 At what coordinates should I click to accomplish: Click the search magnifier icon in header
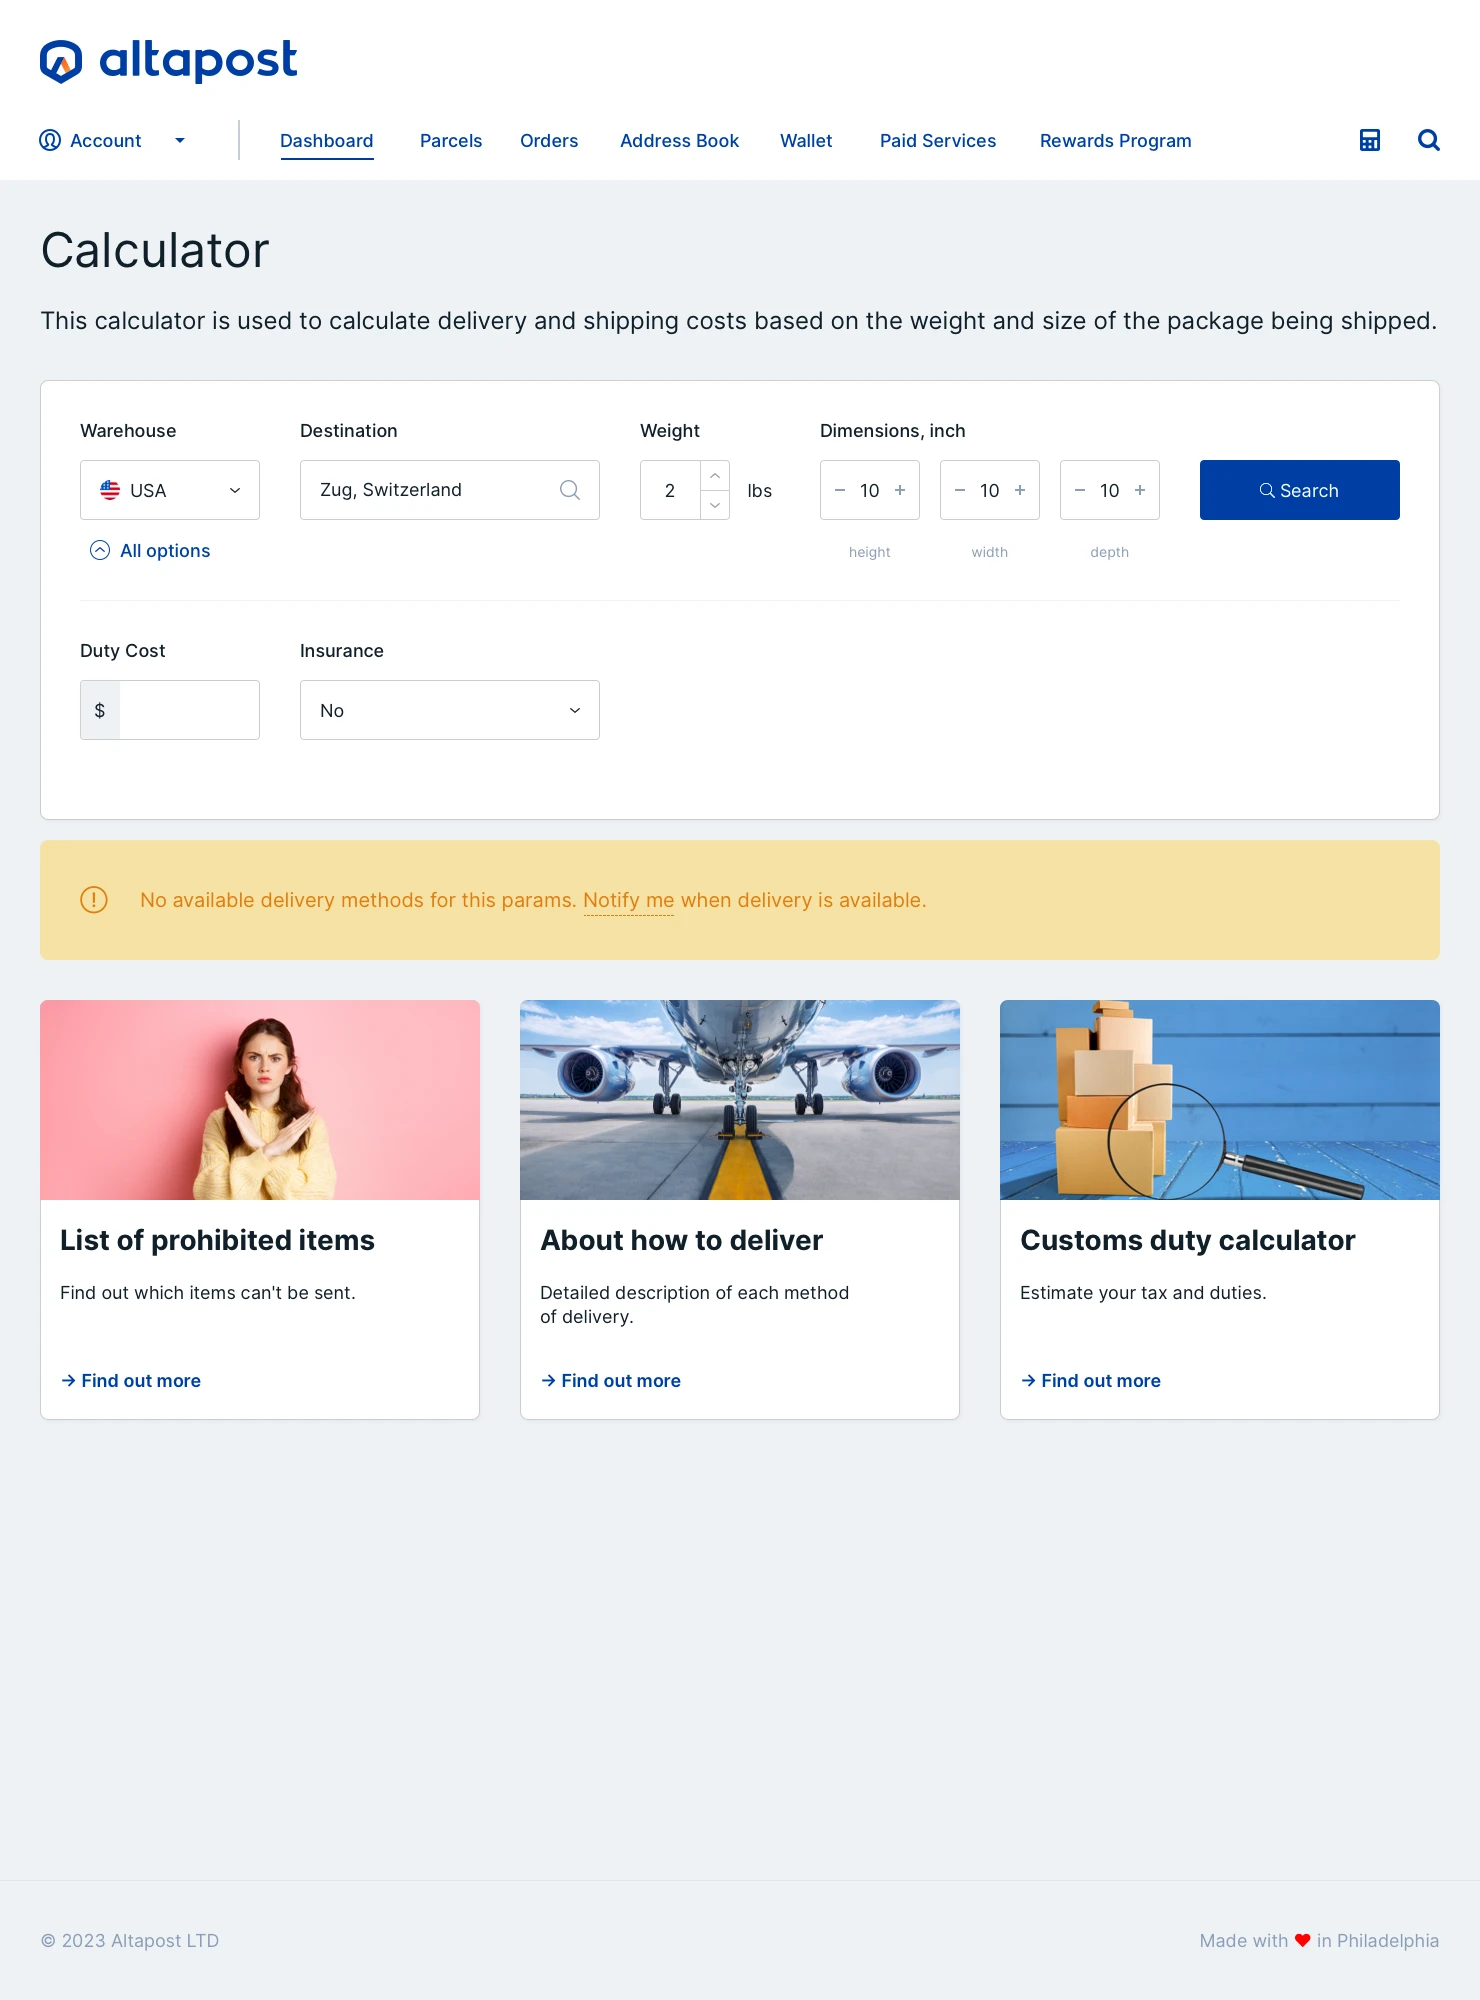pyautogui.click(x=1428, y=140)
